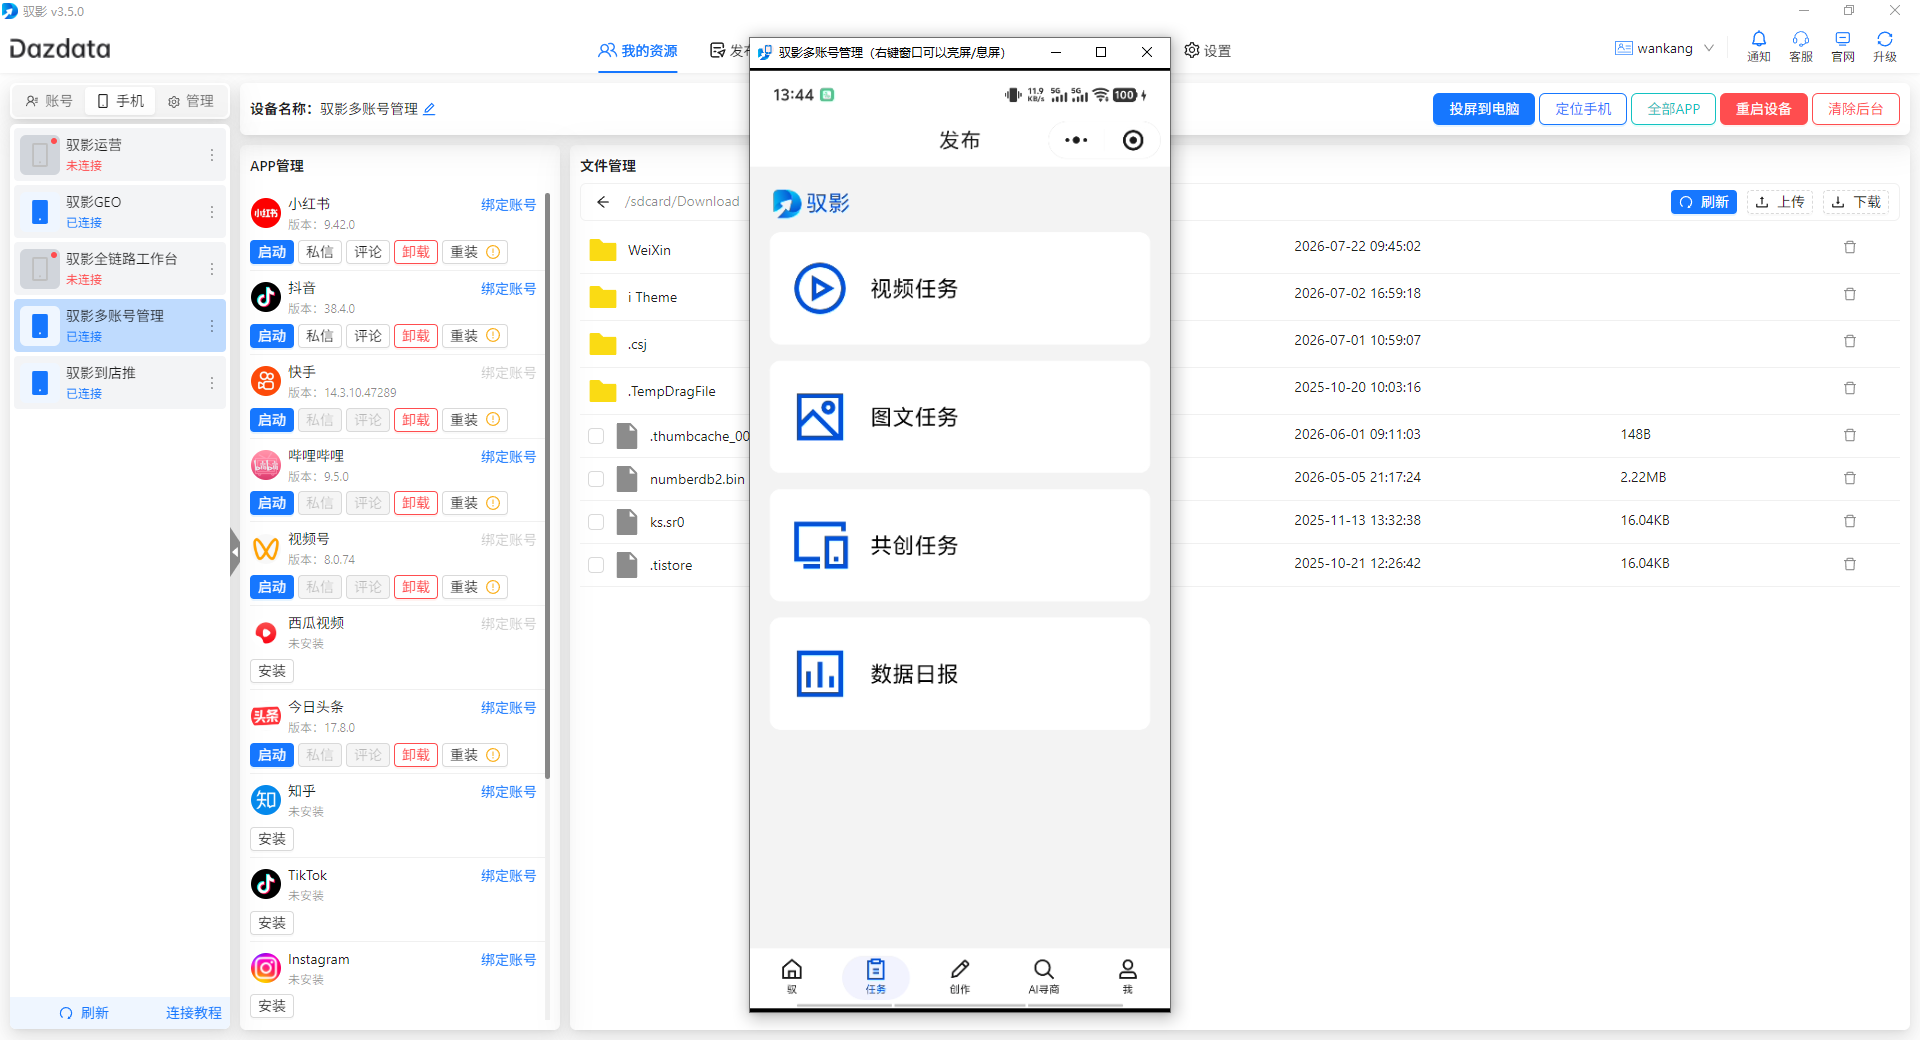Open the 设置 settings tab

coord(1207,51)
